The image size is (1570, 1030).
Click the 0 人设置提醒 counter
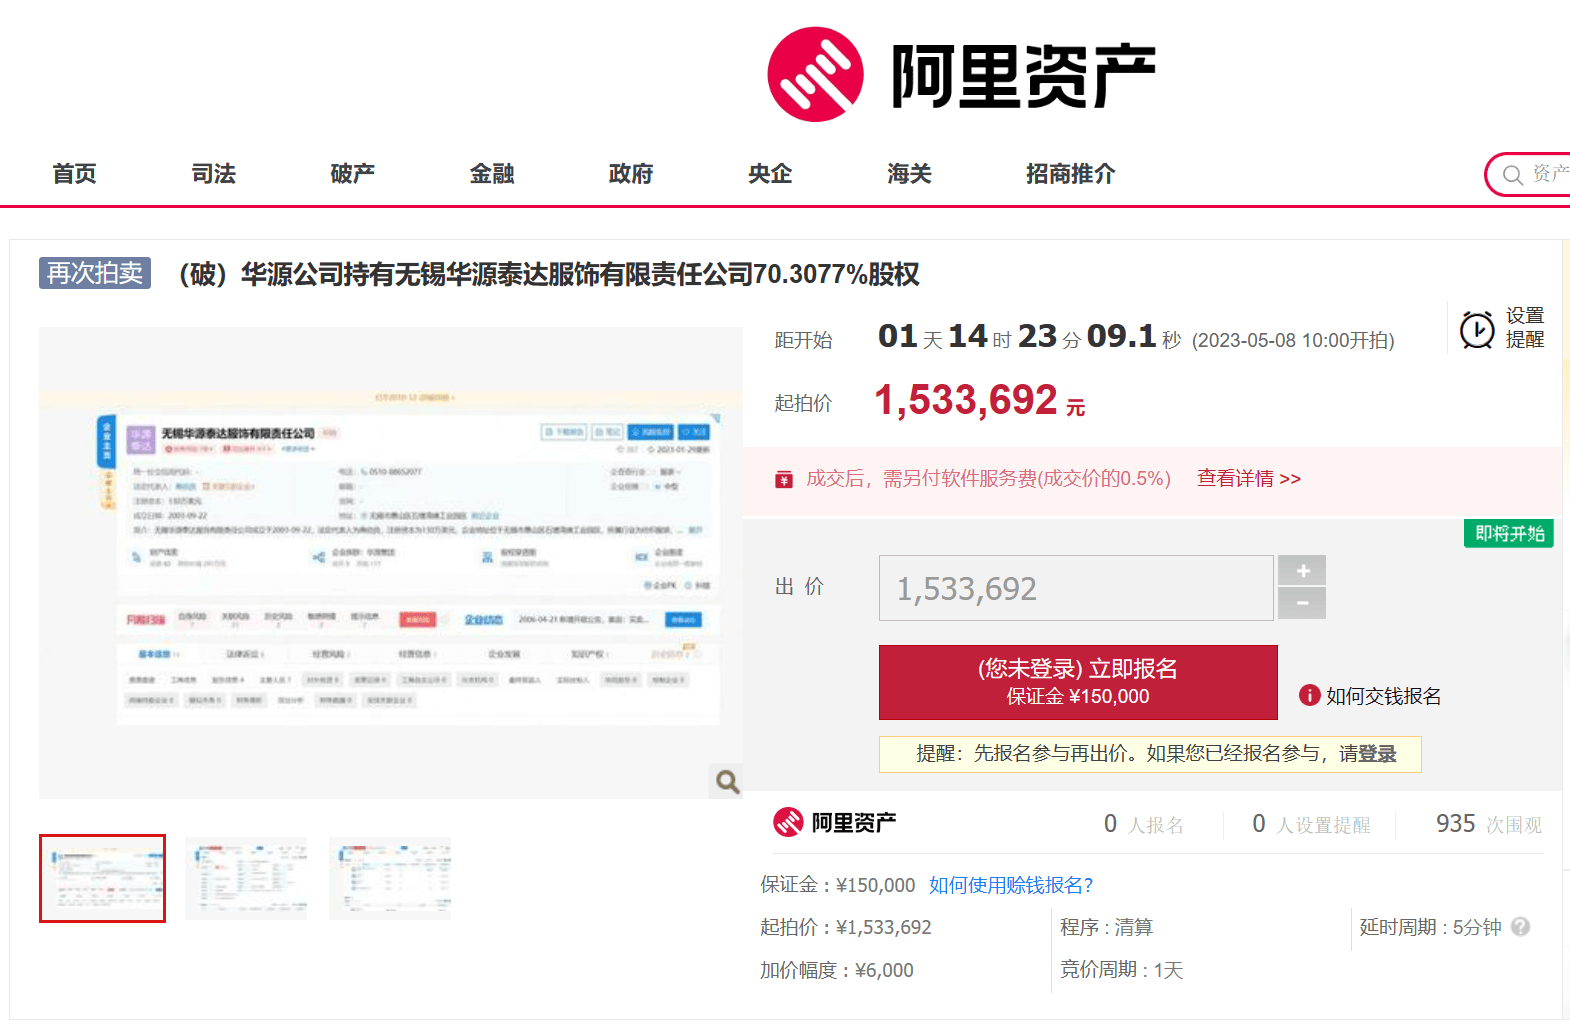click(1311, 824)
